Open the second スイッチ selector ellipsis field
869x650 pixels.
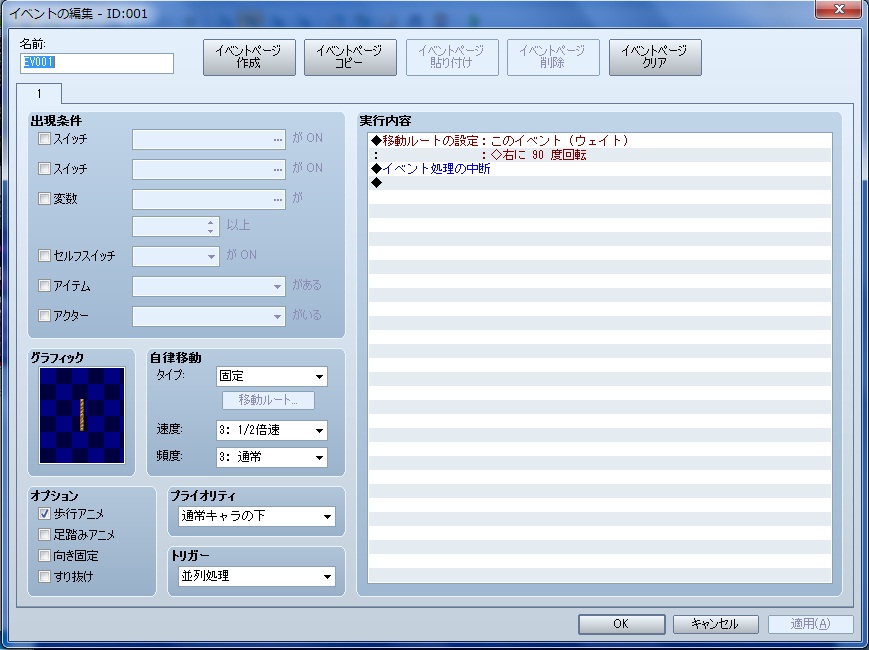pyautogui.click(x=209, y=170)
